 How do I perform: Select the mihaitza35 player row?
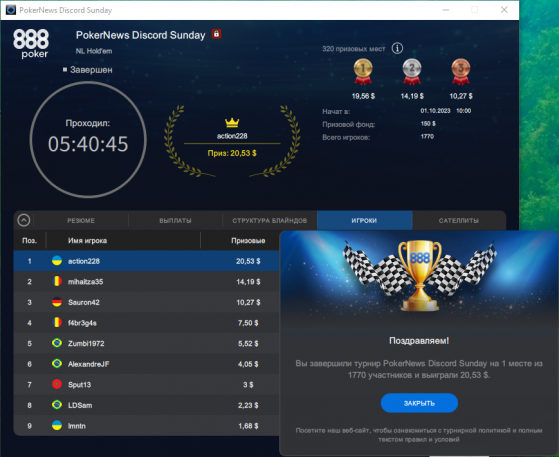[x=146, y=282]
